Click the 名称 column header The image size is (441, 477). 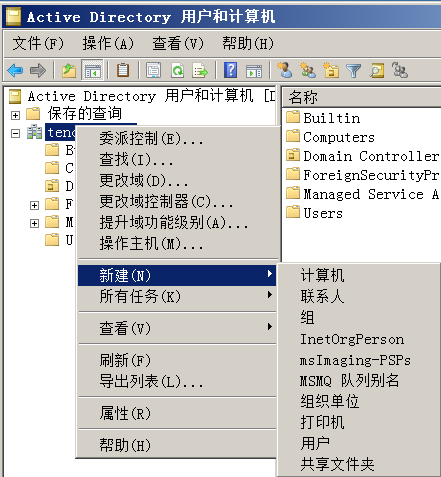[362, 97]
